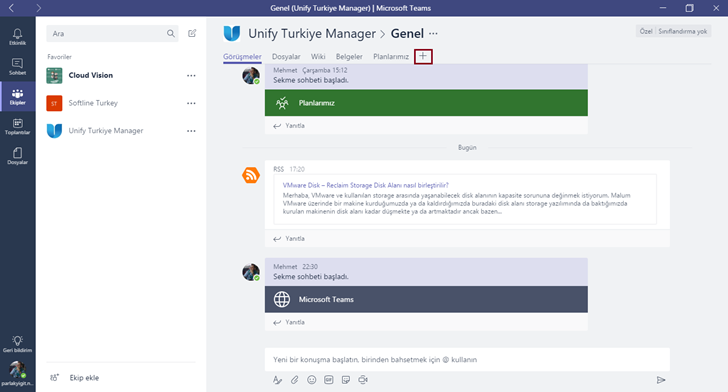Screen dimensions: 728x392
Task: Start a video meeting with camera icon
Action: click(x=363, y=380)
